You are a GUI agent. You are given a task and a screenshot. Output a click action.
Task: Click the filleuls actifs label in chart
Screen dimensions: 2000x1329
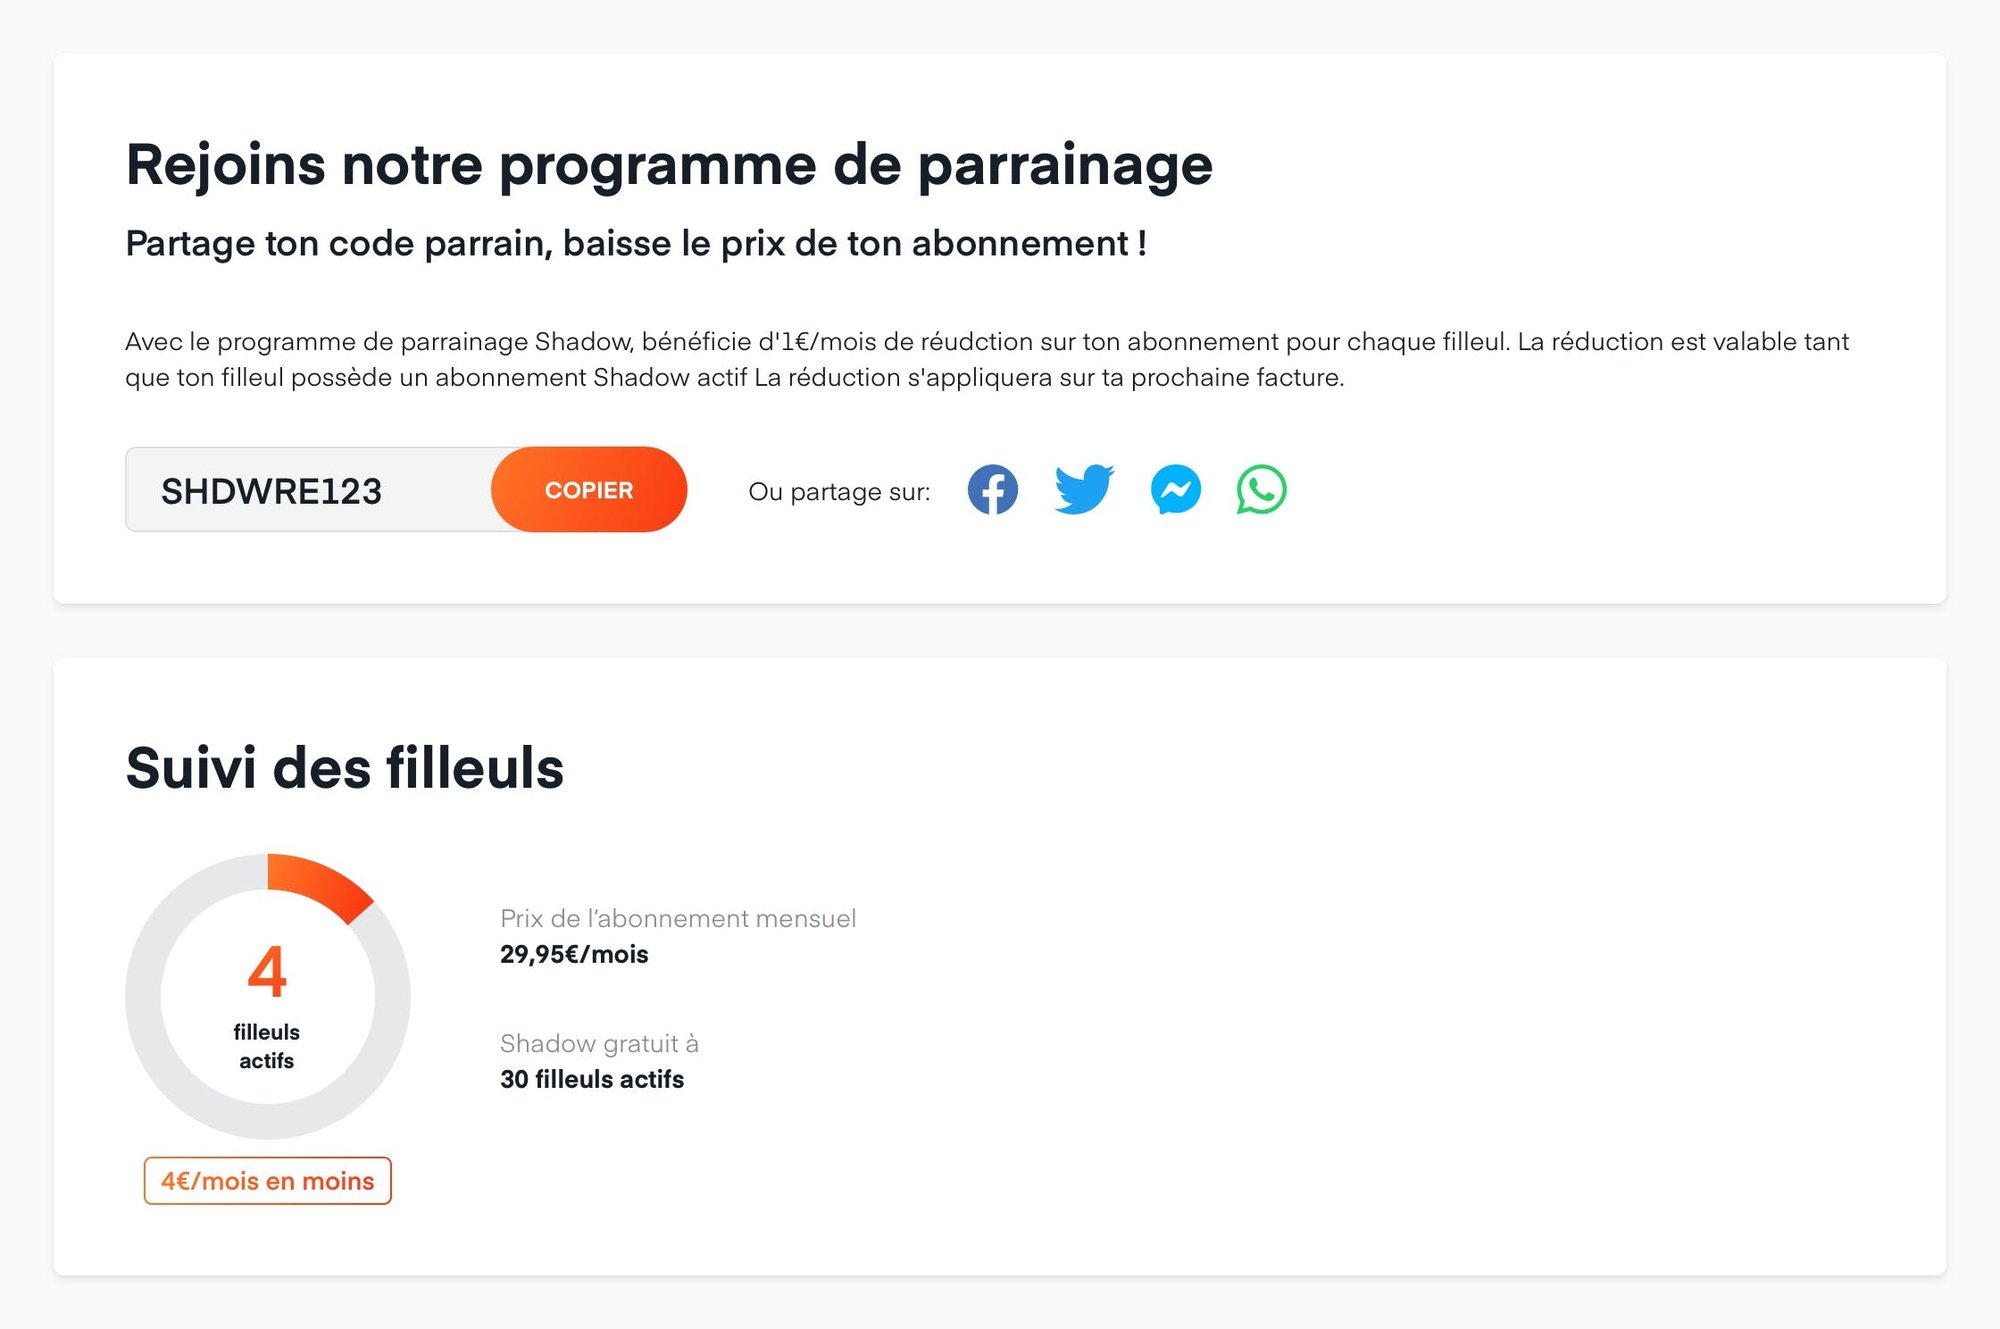[x=267, y=1046]
